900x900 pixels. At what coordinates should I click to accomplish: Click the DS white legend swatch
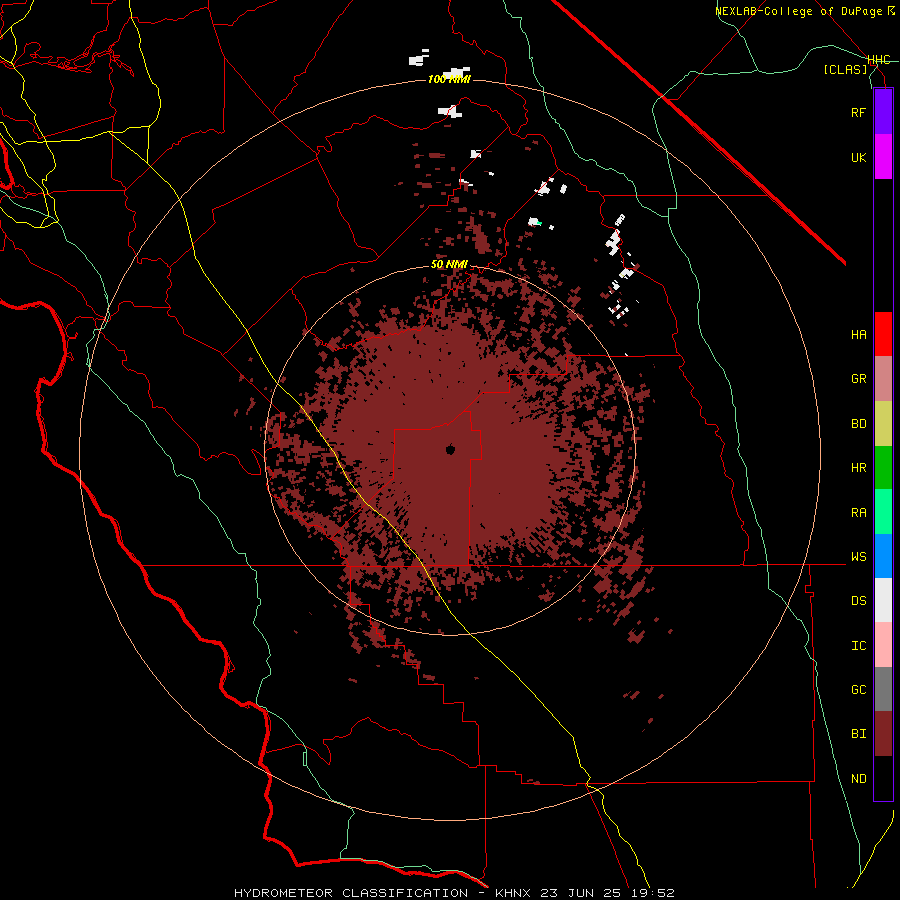(883, 600)
